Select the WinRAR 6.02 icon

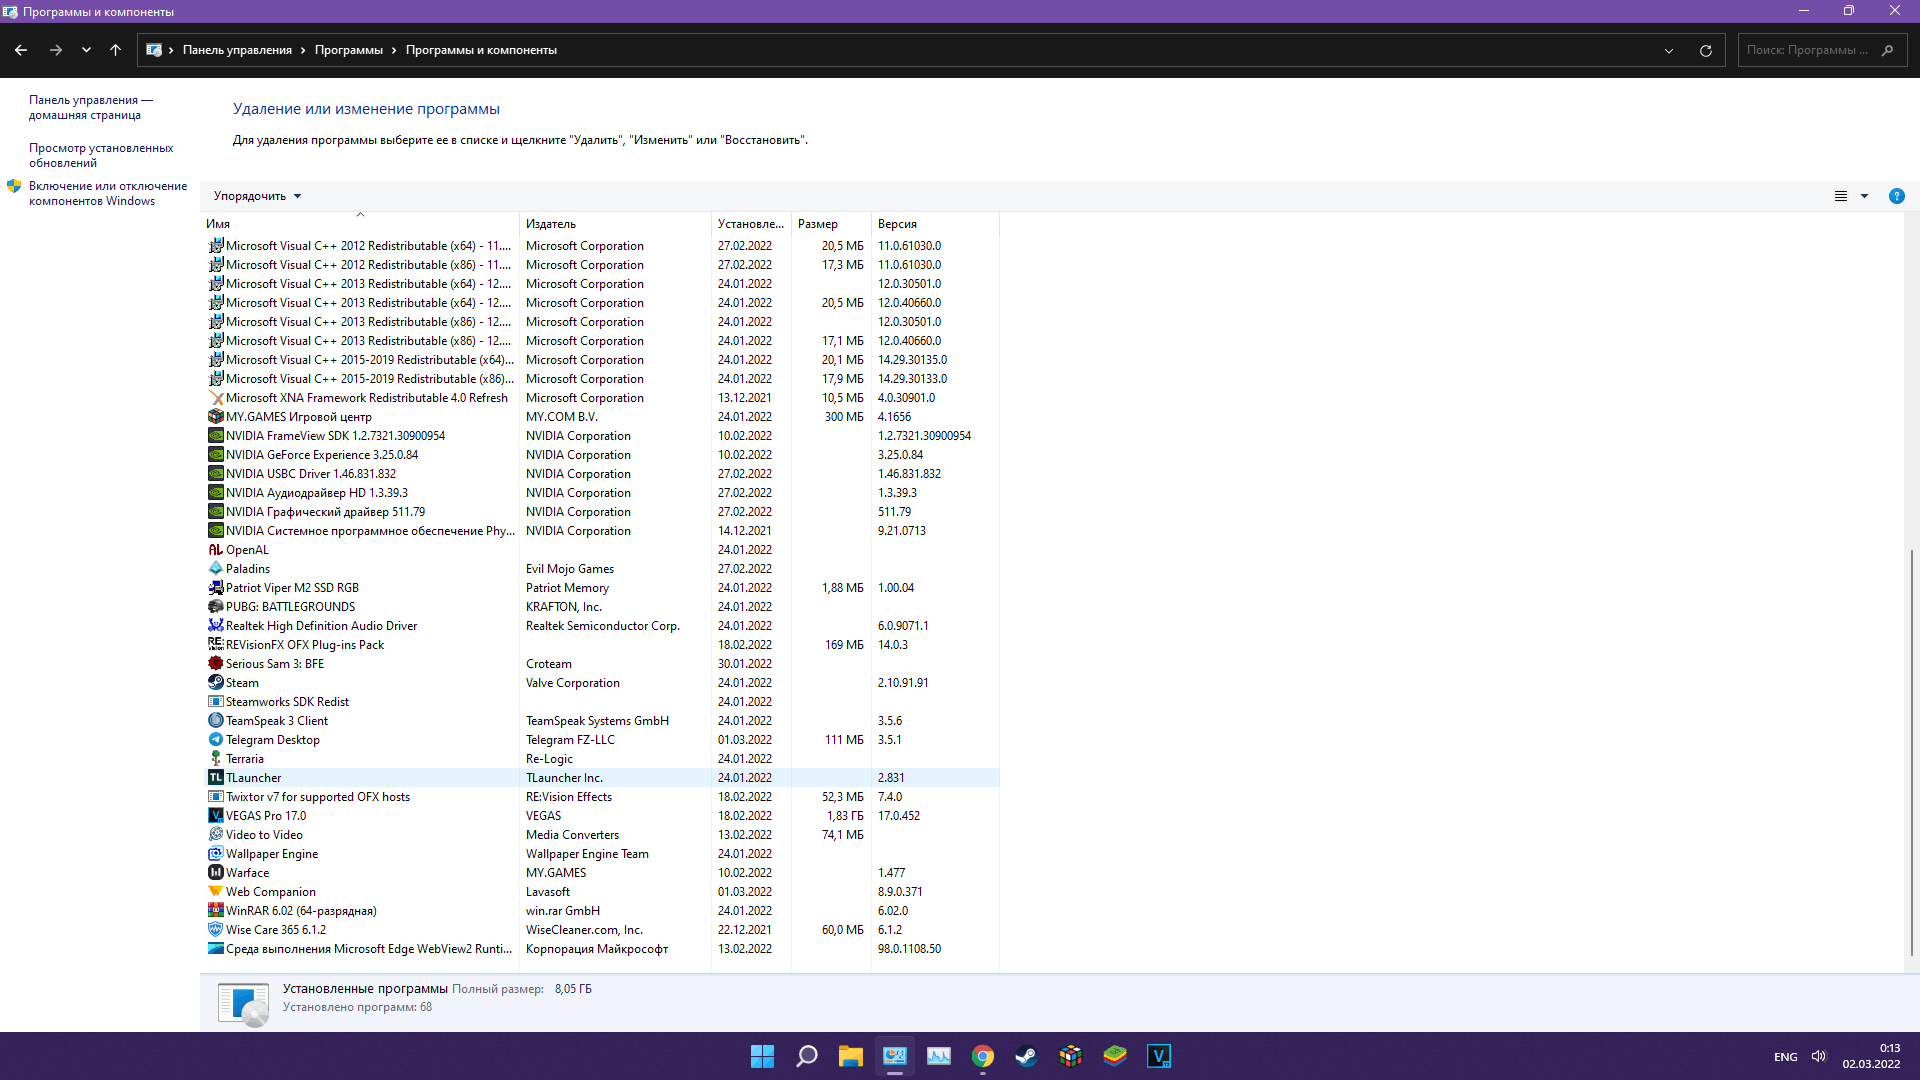[x=215, y=910]
